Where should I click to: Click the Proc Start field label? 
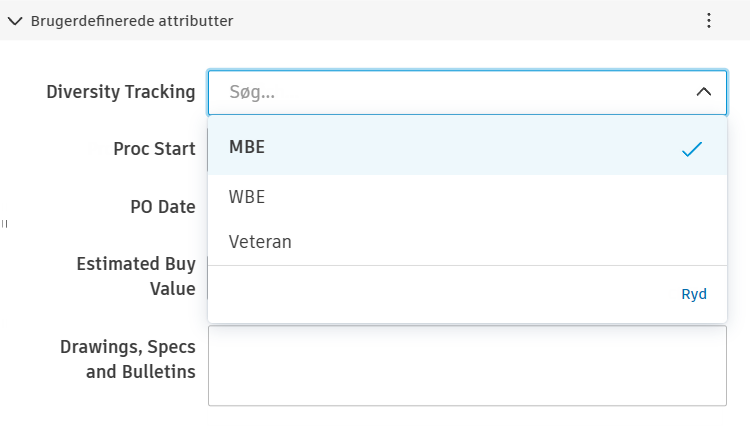tap(154, 149)
